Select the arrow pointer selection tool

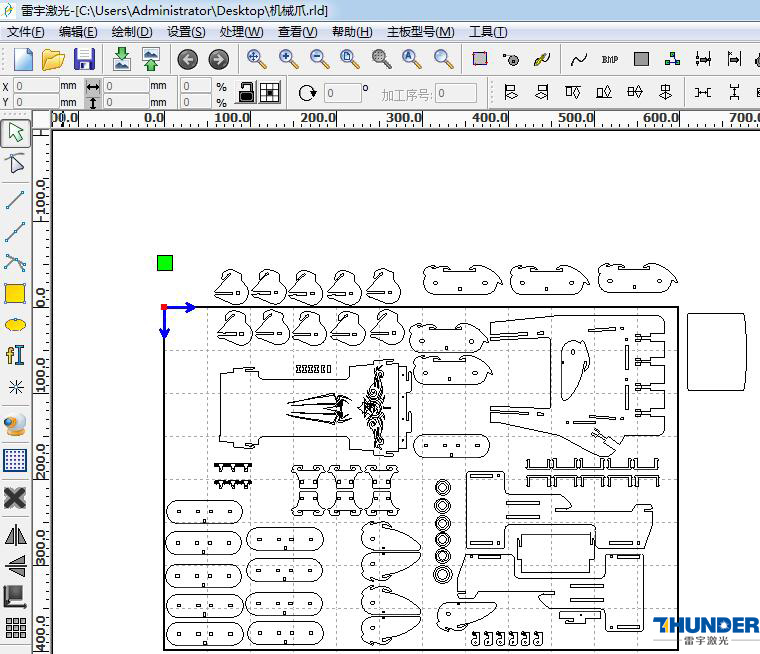16,133
